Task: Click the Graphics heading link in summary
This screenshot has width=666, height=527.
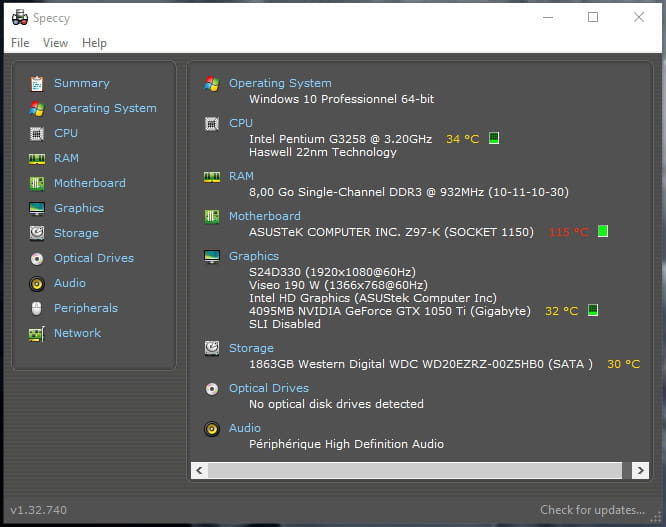Action: pos(254,256)
